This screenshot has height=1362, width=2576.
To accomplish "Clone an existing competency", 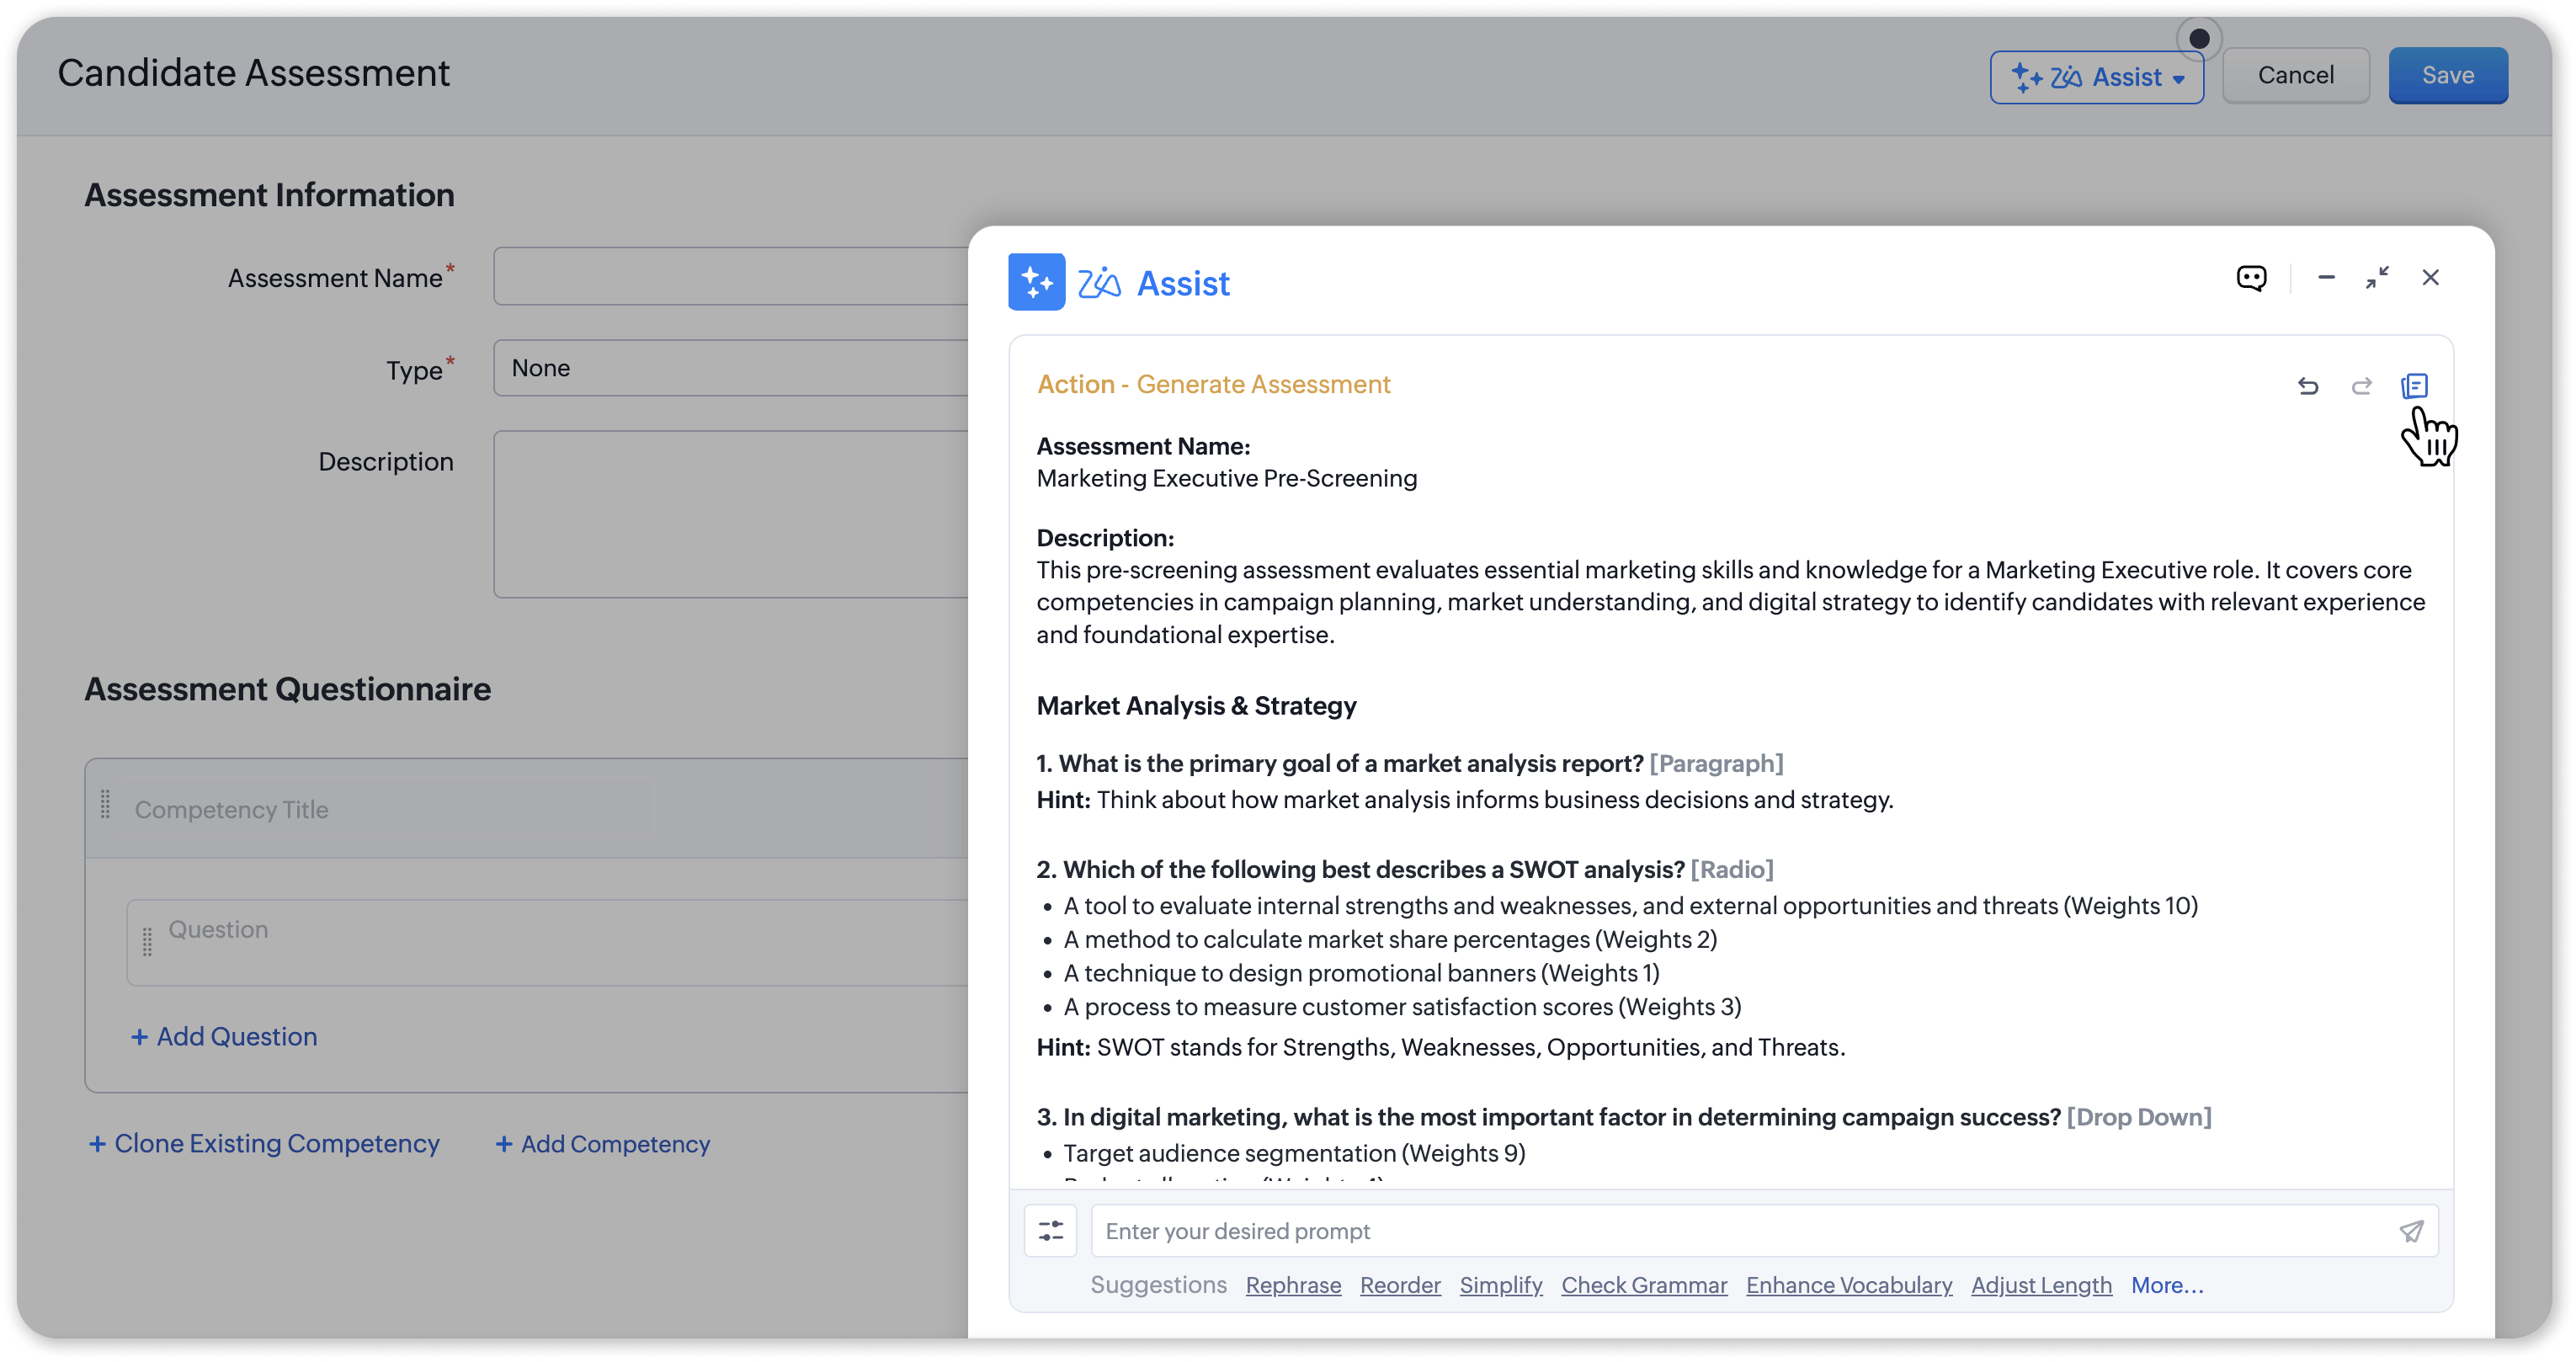I will pos(264,1143).
